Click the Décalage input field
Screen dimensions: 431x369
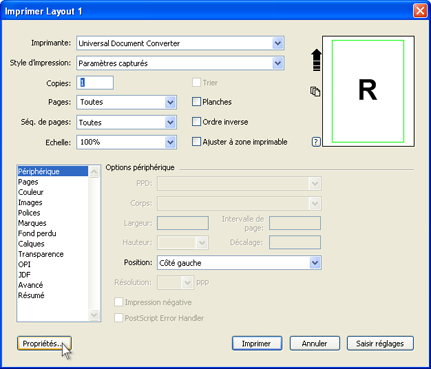coord(295,243)
